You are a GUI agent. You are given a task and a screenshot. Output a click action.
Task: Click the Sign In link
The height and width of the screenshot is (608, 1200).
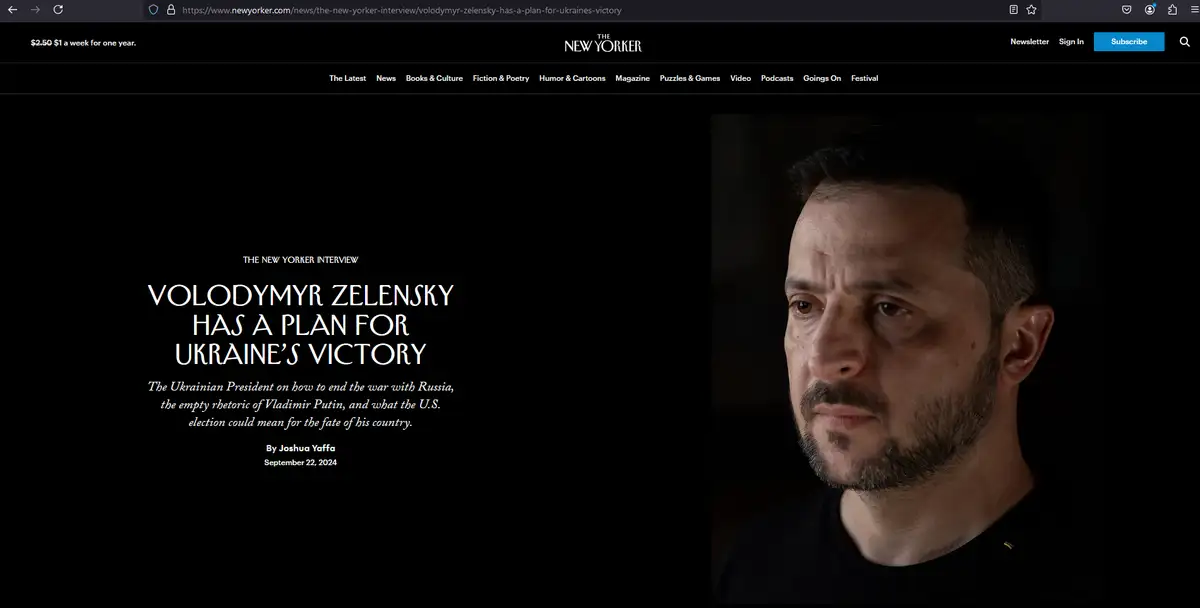coord(1071,42)
